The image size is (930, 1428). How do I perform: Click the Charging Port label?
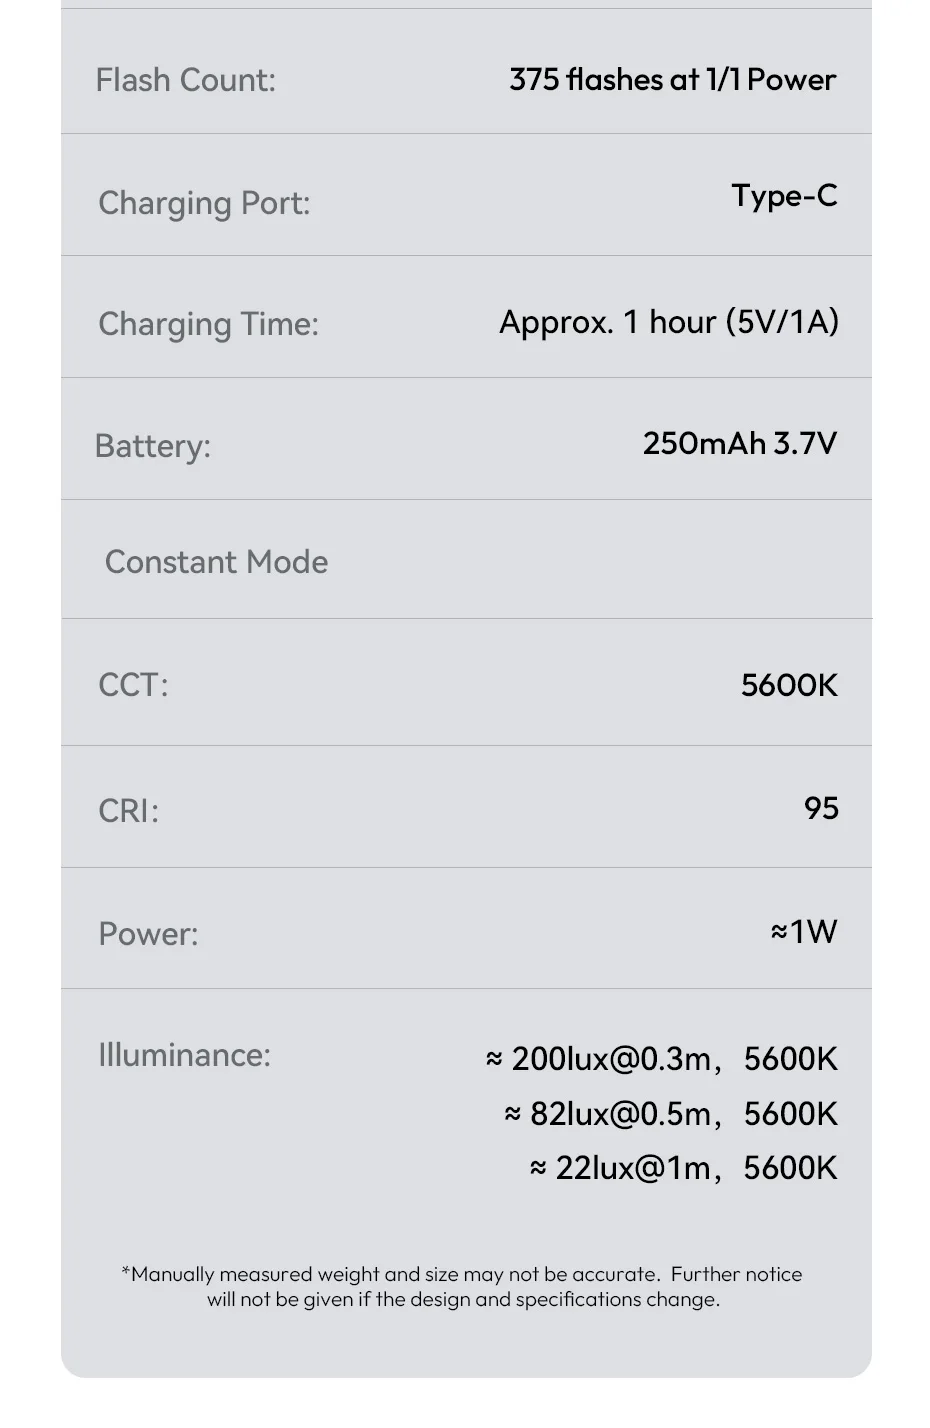tap(204, 203)
